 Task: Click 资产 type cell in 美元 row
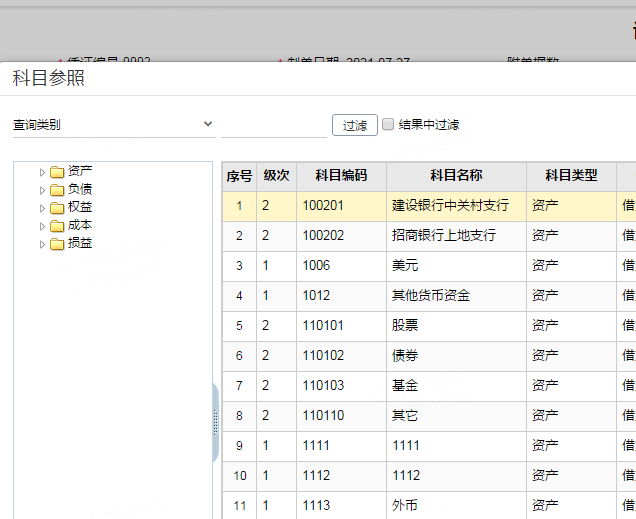click(571, 266)
